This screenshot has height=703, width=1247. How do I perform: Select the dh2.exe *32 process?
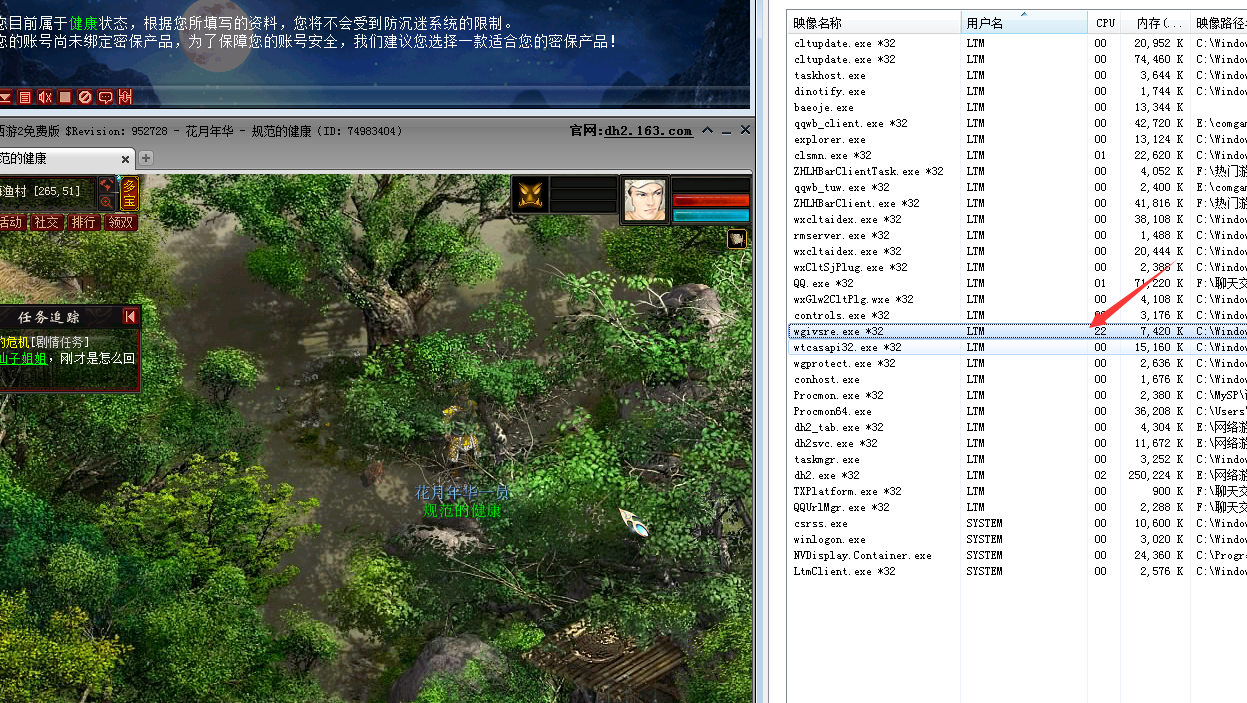coord(1017,475)
